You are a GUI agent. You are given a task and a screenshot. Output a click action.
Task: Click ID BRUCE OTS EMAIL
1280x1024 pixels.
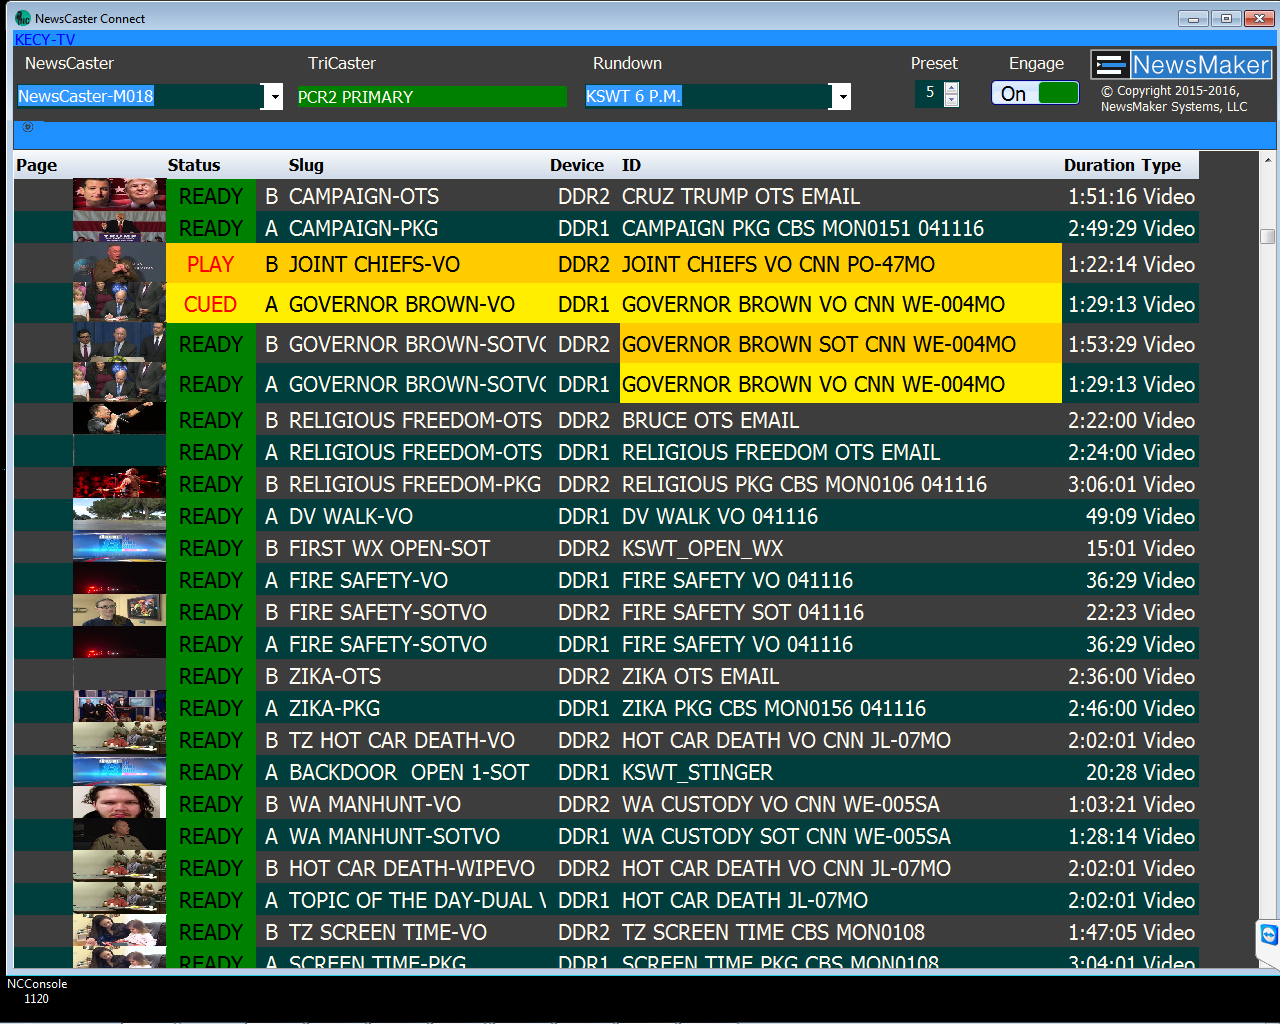point(711,420)
